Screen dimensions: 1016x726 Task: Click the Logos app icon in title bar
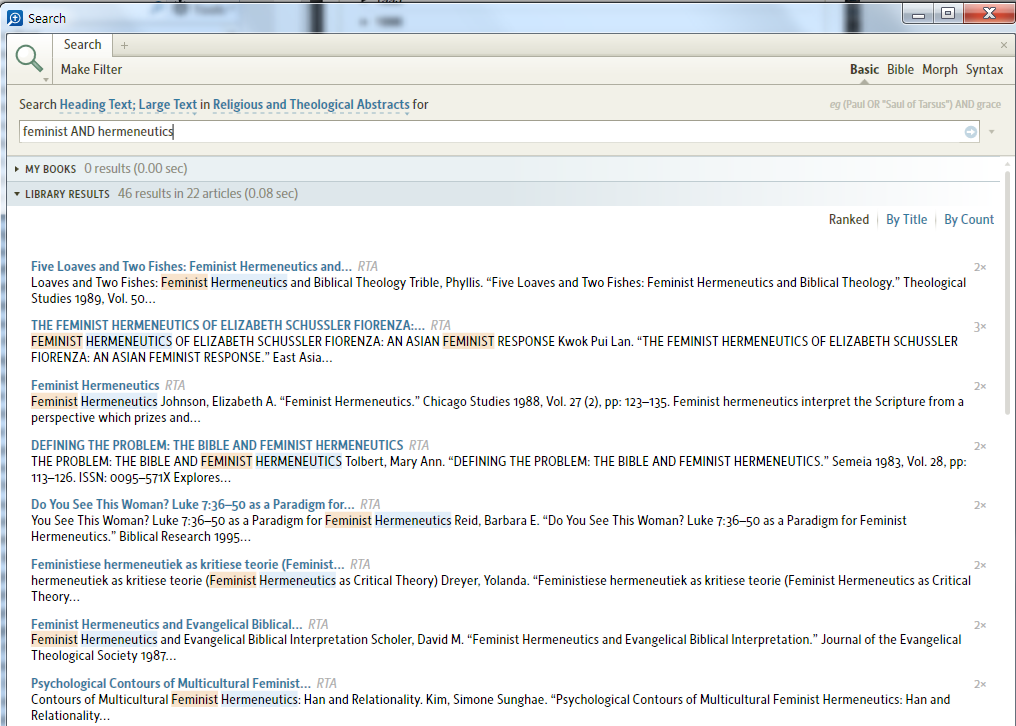point(15,18)
